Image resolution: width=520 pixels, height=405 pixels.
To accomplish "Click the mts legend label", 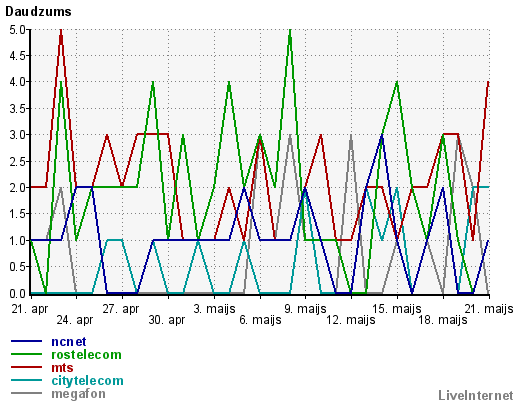I will pos(62,368).
